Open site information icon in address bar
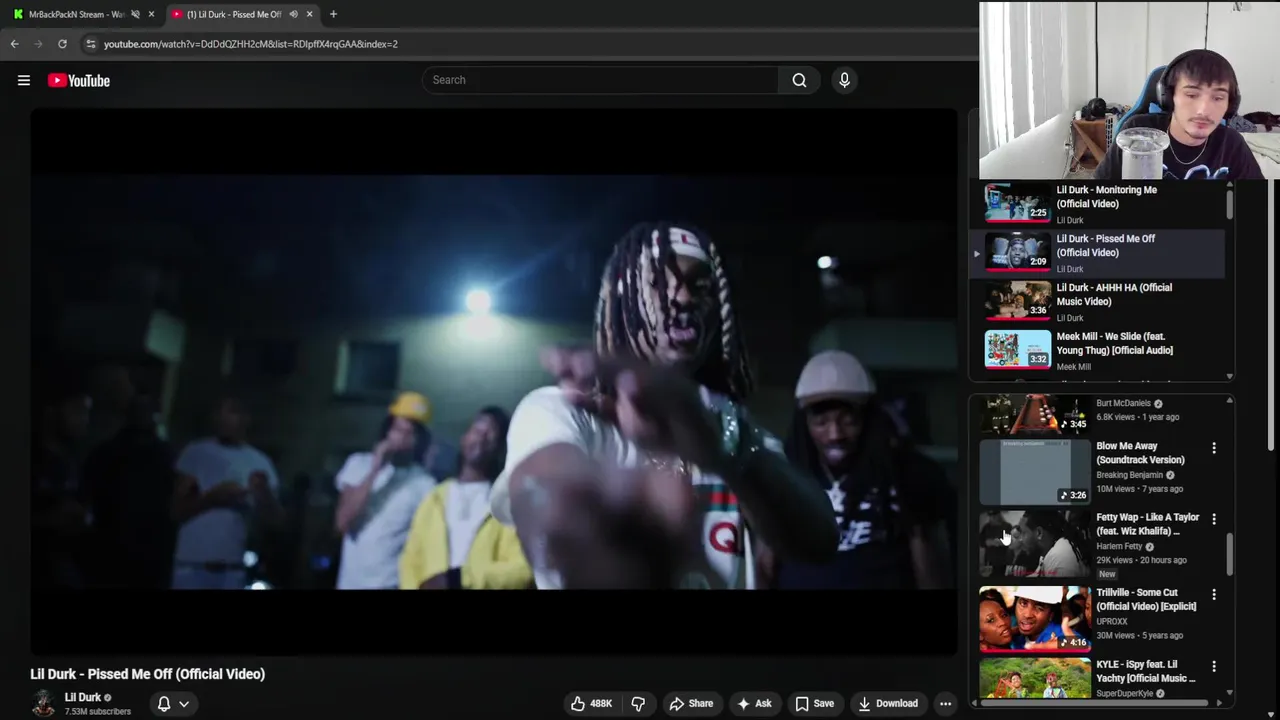Image resolution: width=1280 pixels, height=720 pixels. 90,44
